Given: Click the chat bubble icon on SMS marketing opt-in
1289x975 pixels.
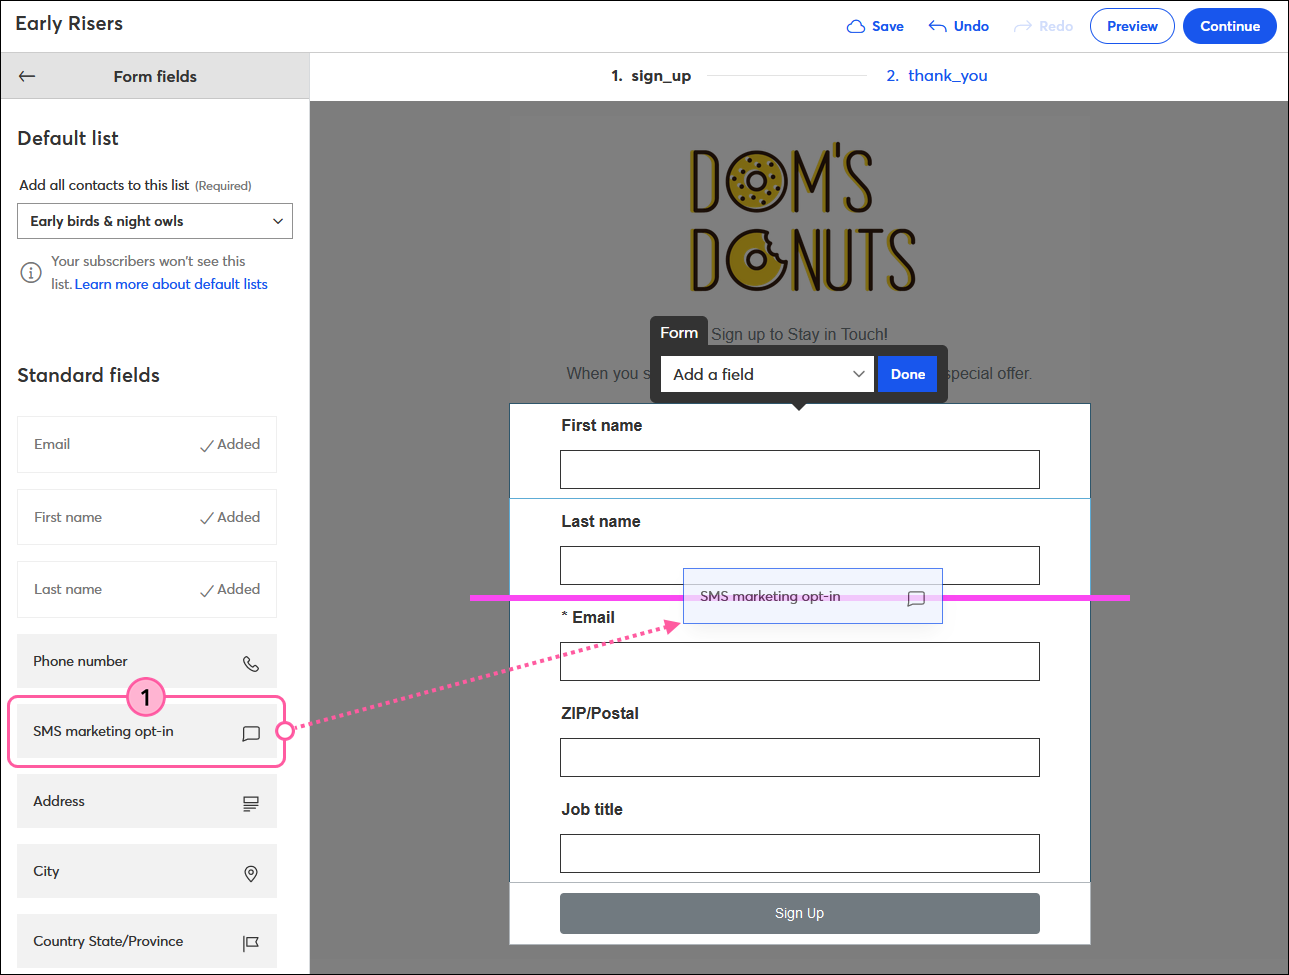Looking at the screenshot, I should (251, 732).
